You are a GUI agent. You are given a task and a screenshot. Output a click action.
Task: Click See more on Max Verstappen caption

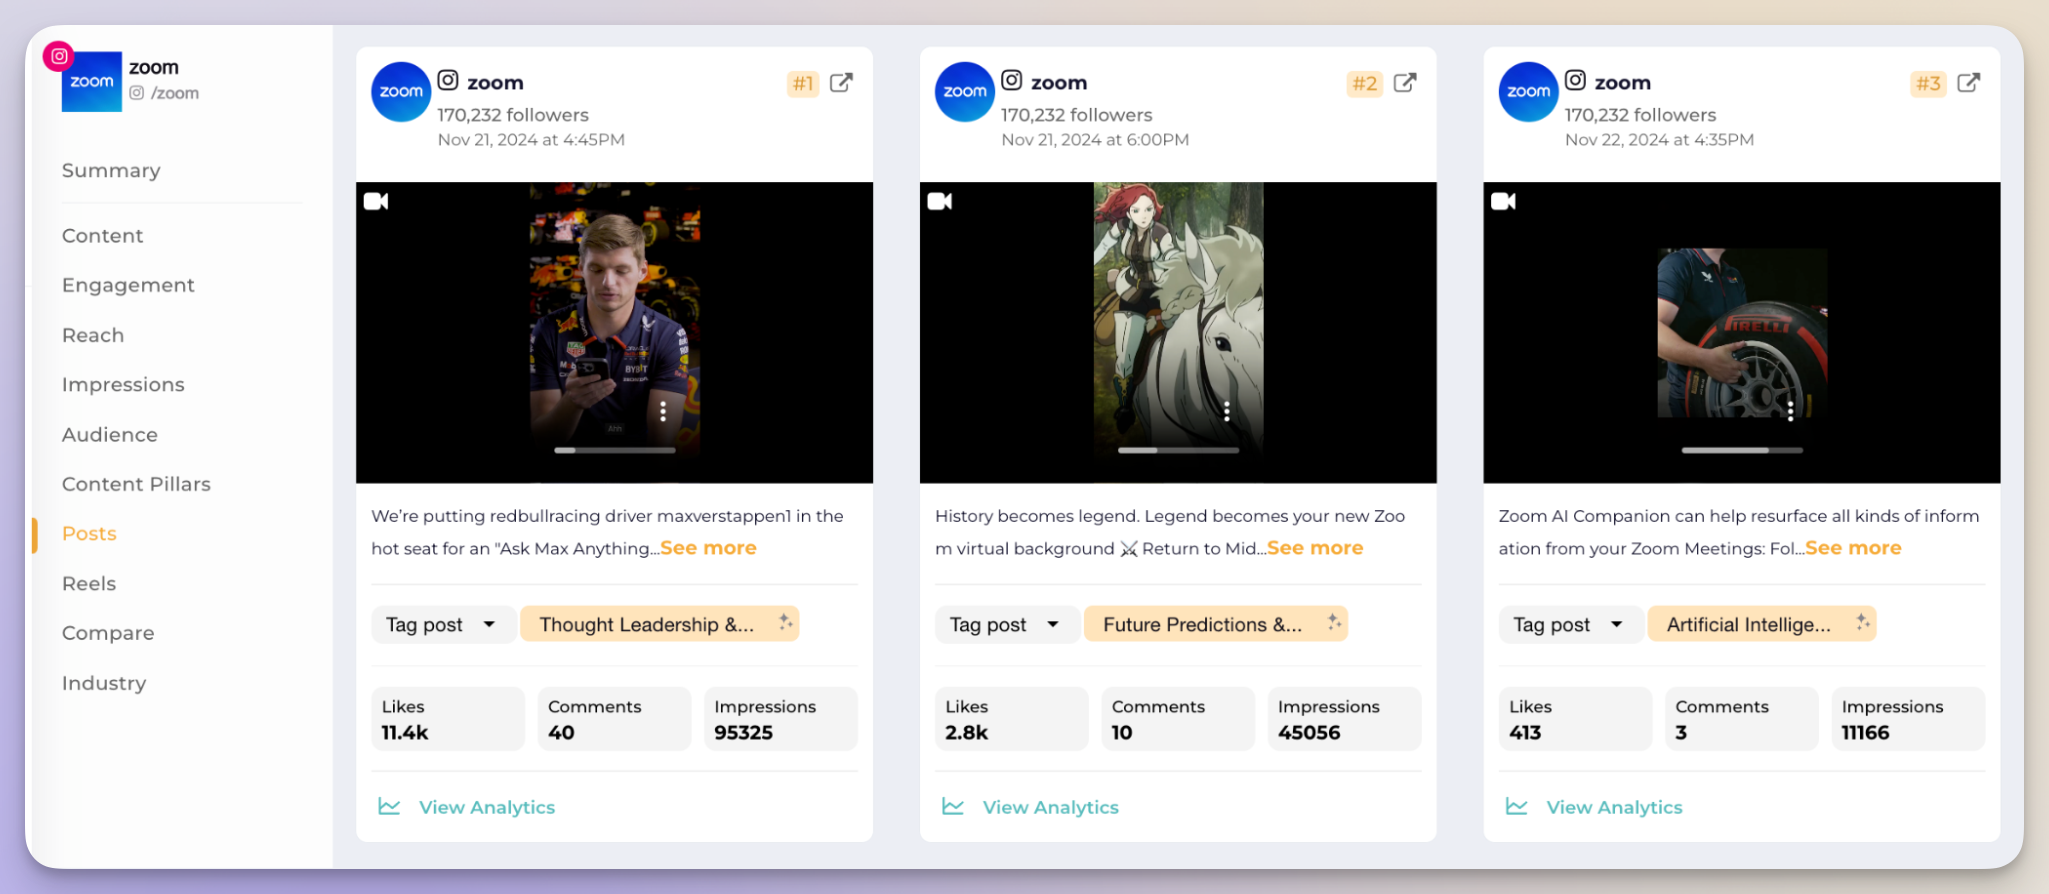708,548
